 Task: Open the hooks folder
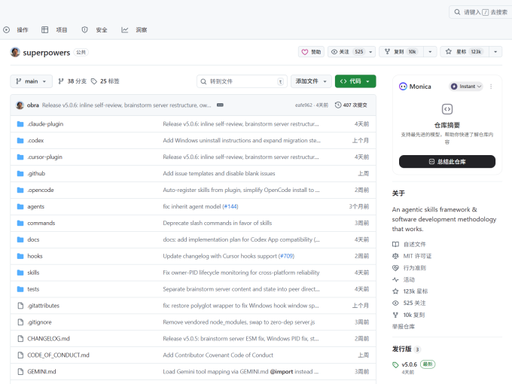[x=35, y=256]
